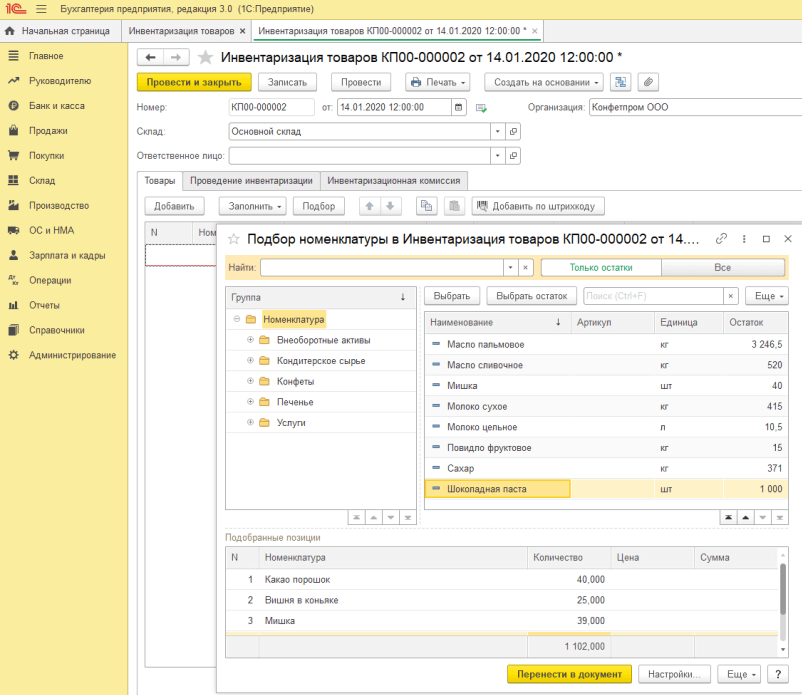Open the Администрирование section
This screenshot has width=803, height=696.
click(x=72, y=355)
